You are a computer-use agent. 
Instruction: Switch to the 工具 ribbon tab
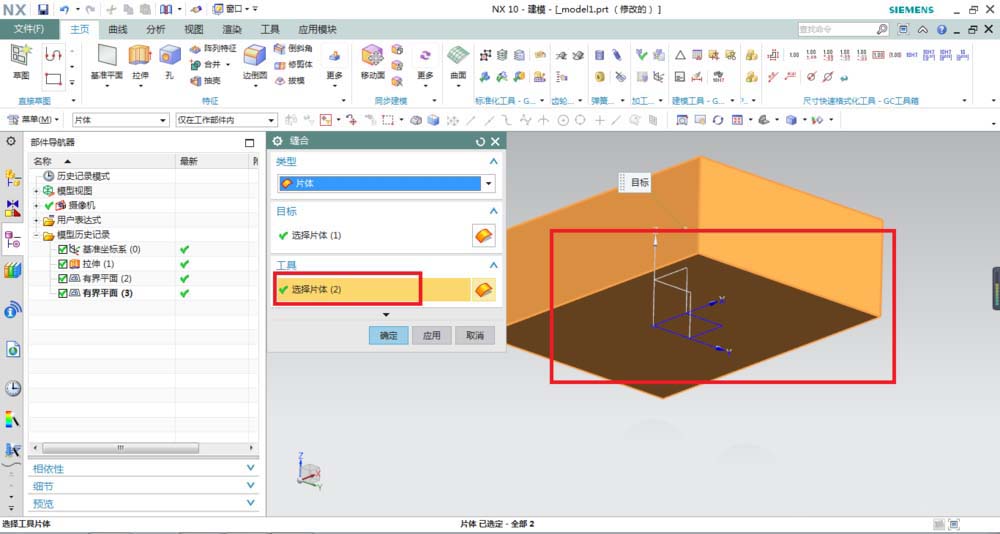coord(270,29)
